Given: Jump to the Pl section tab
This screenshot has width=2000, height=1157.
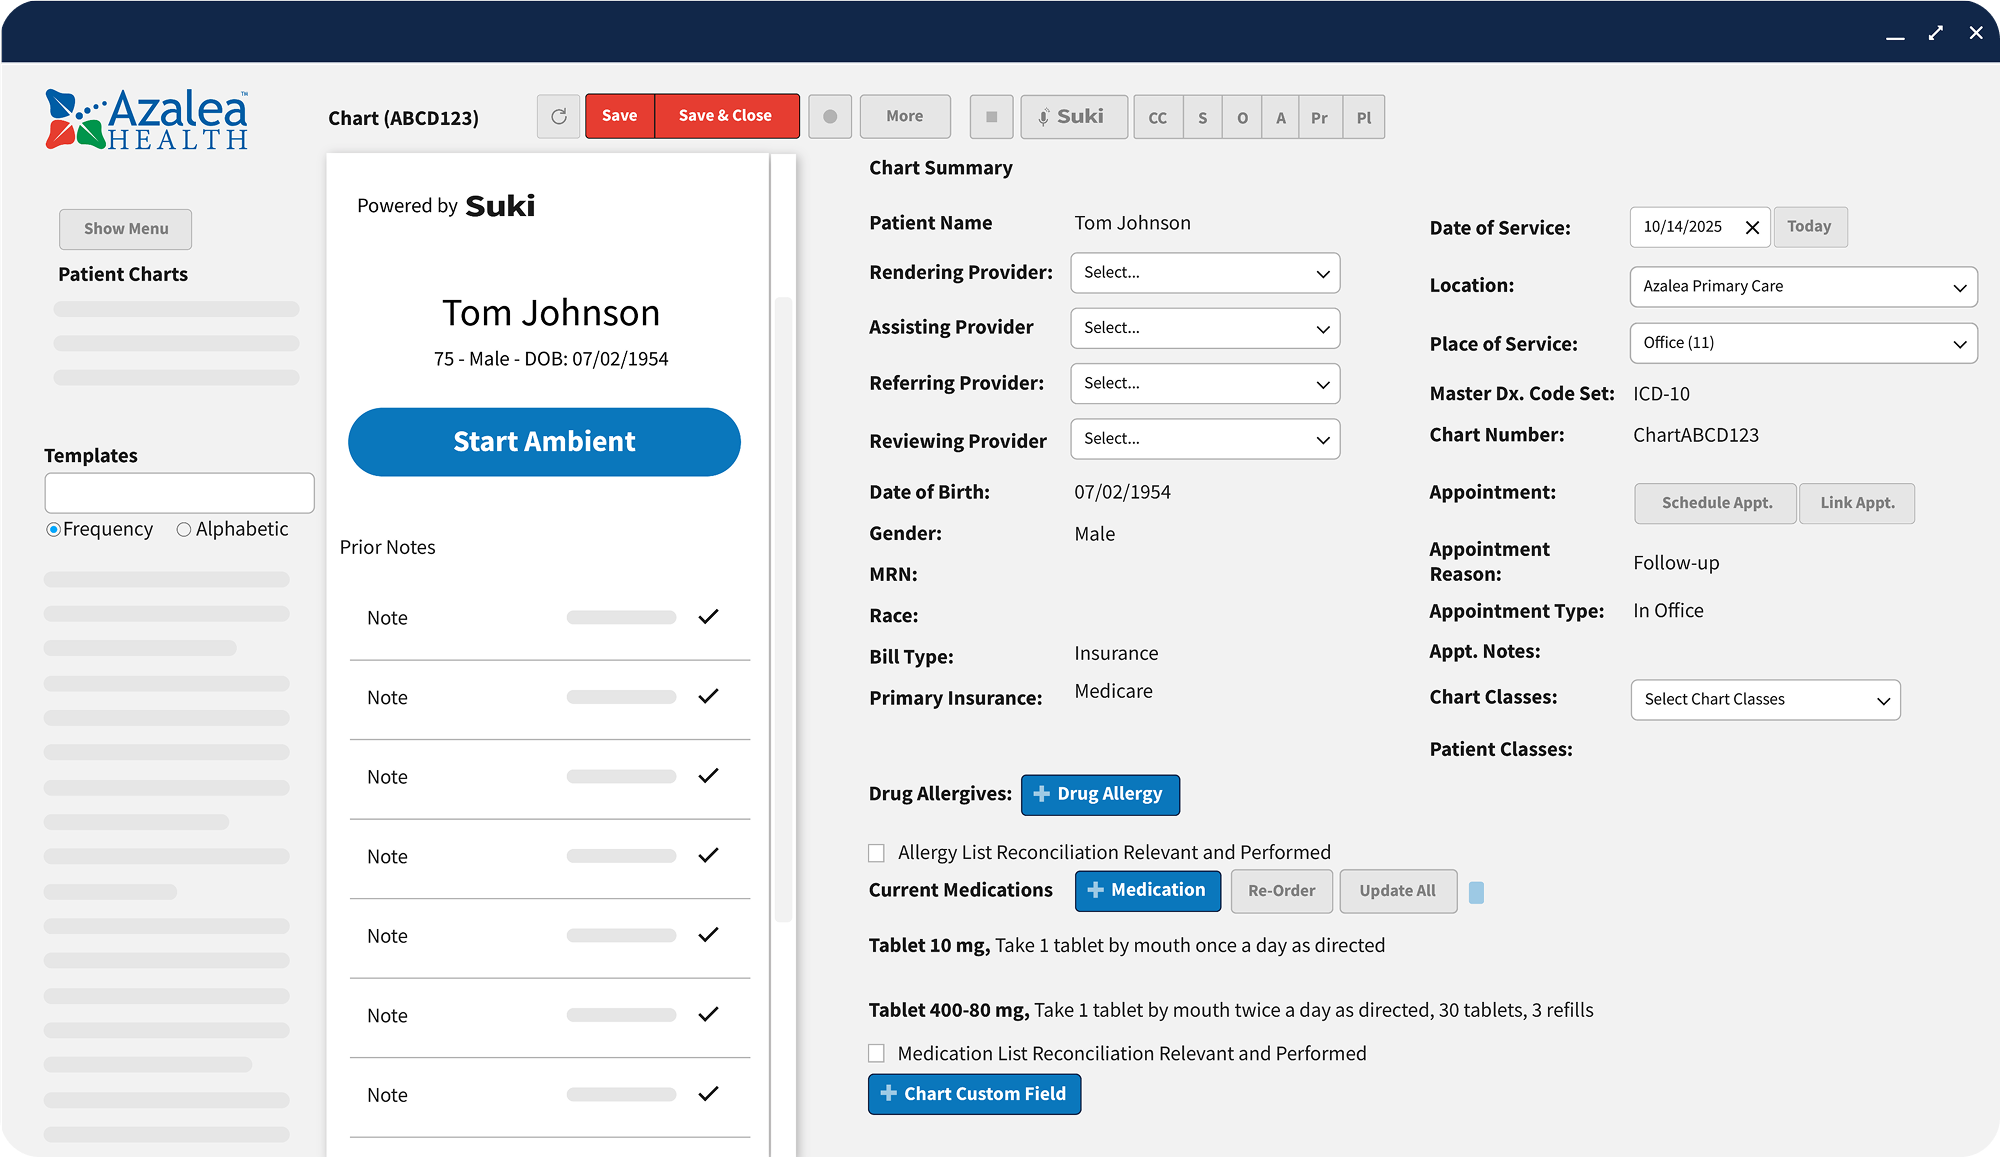Looking at the screenshot, I should click(1363, 118).
